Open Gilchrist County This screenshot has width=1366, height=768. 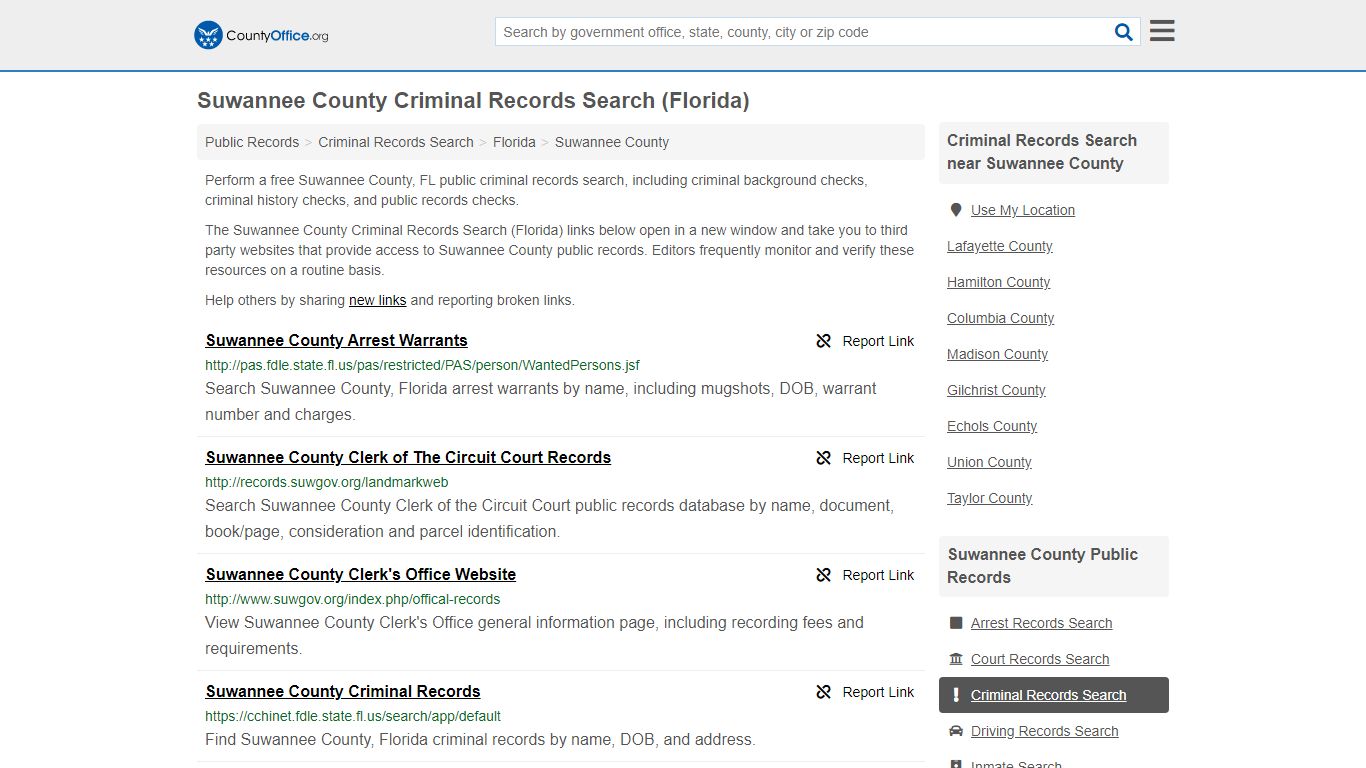coord(997,390)
